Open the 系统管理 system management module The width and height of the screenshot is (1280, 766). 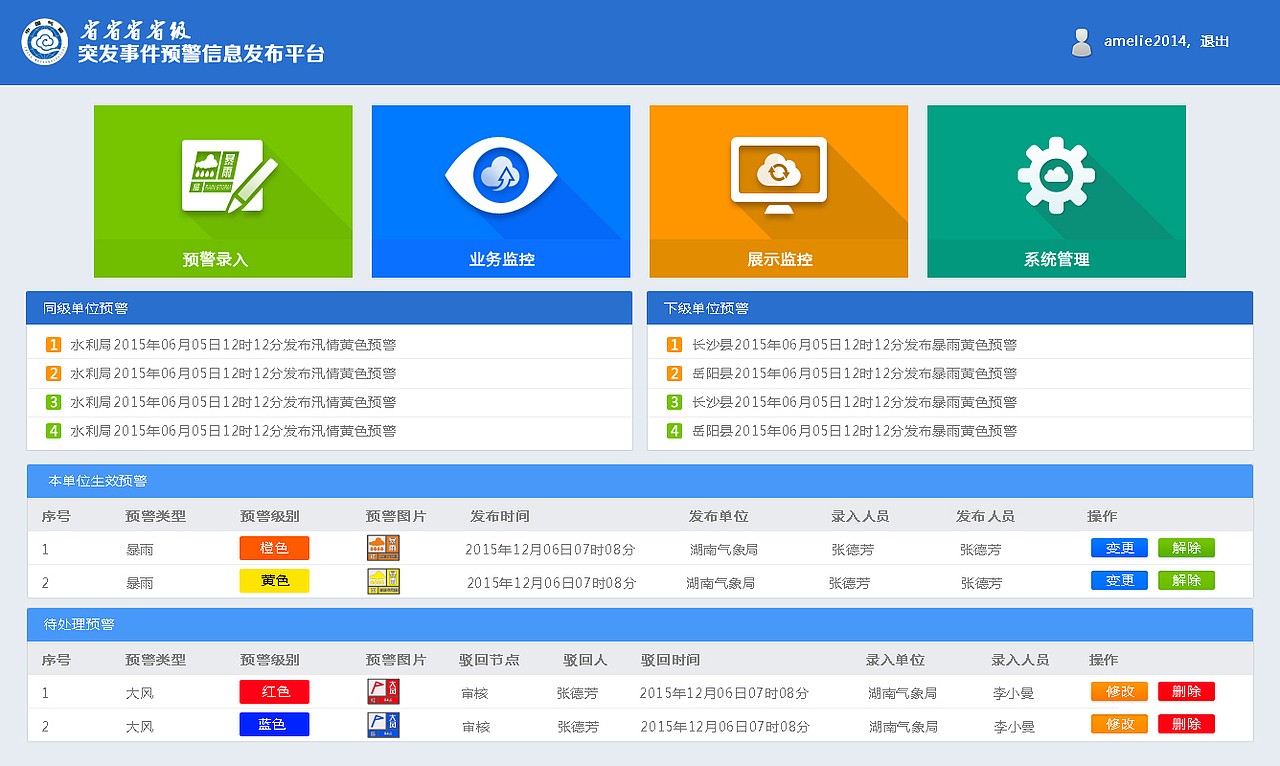[x=1056, y=190]
